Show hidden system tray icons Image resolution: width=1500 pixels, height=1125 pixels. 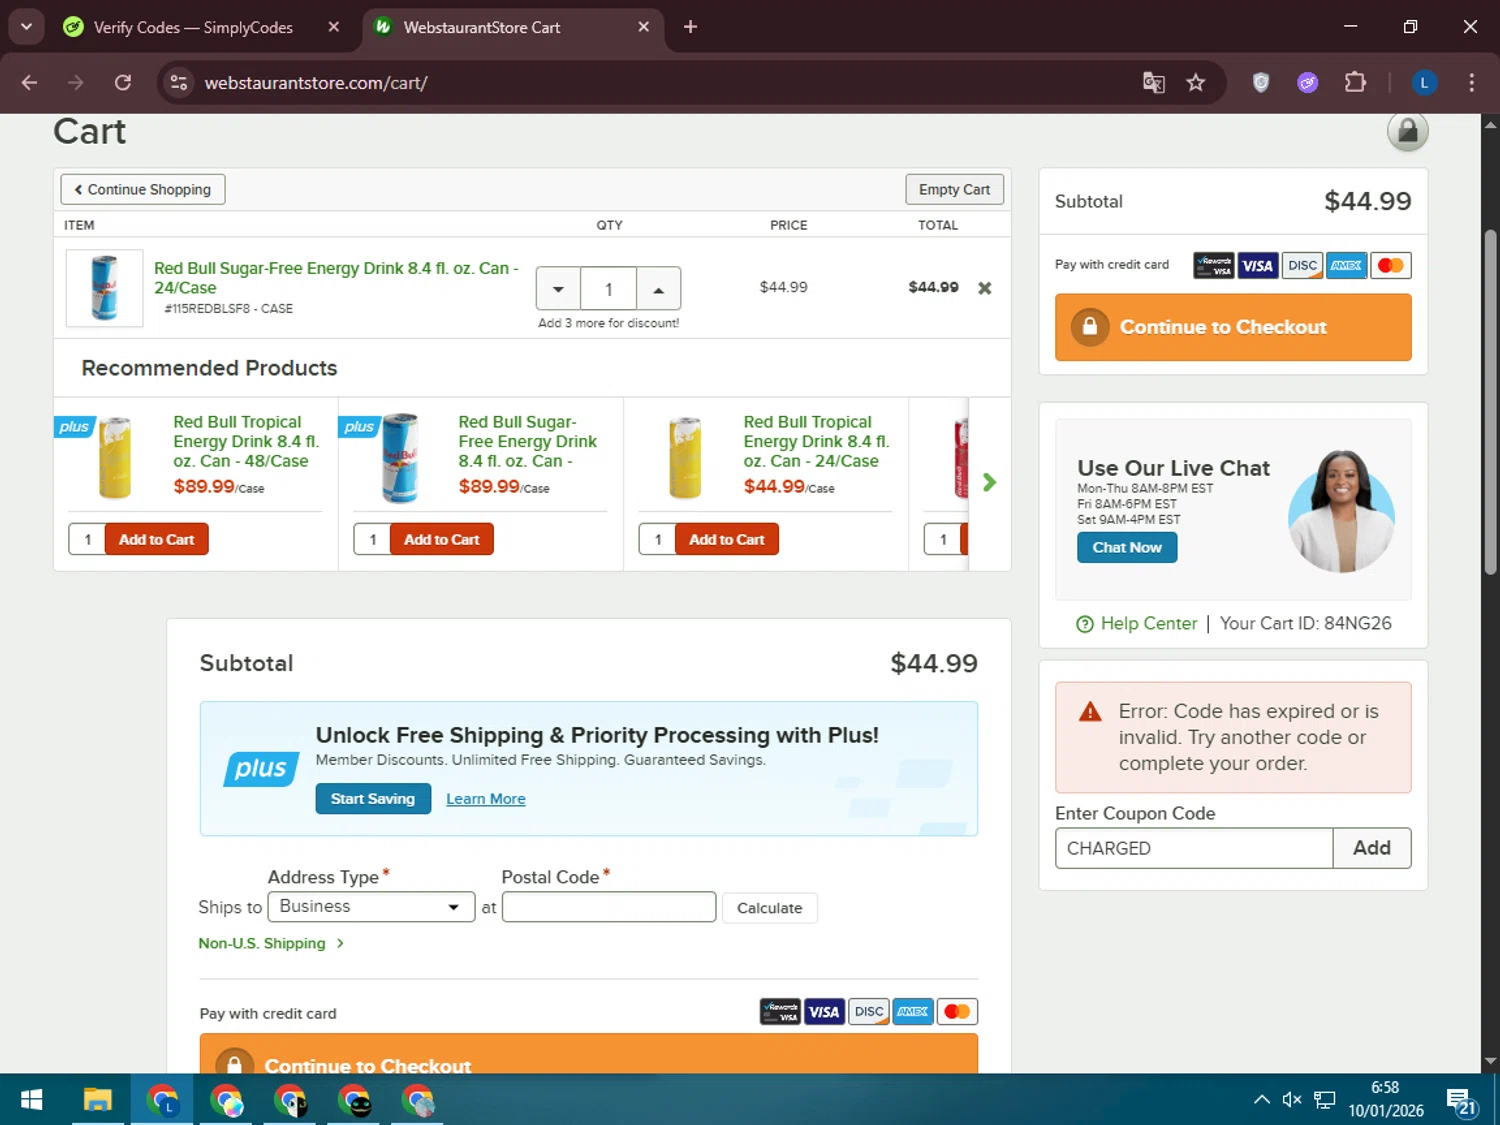1262,1100
